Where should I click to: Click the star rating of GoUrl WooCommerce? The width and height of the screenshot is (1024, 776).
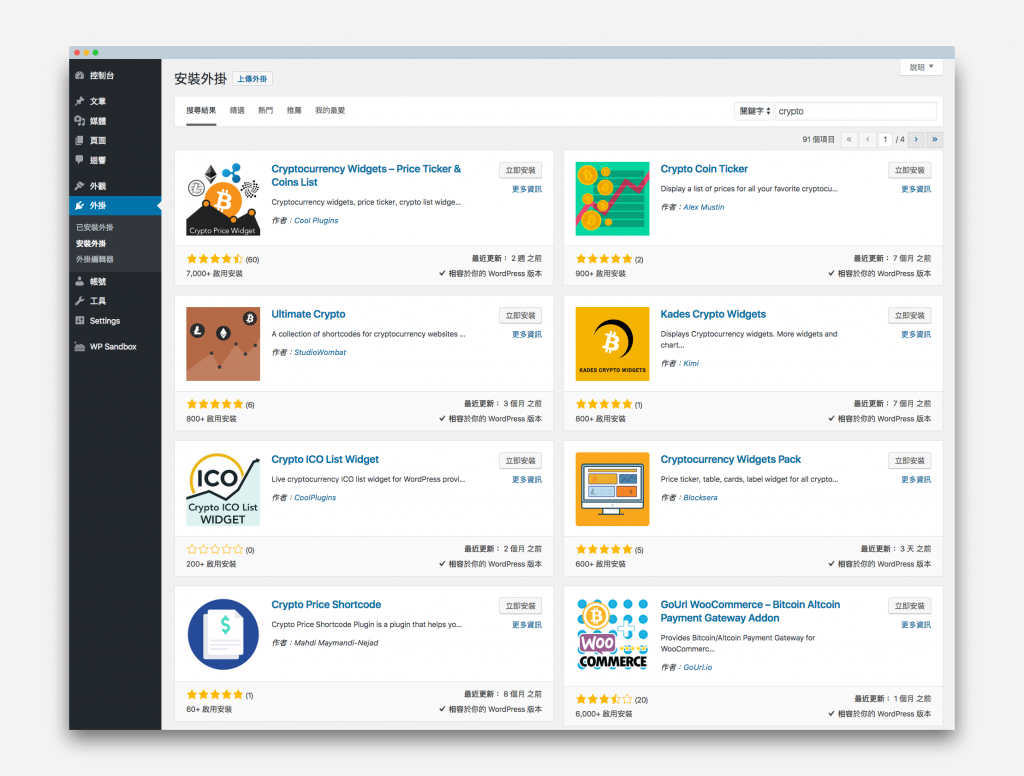604,699
